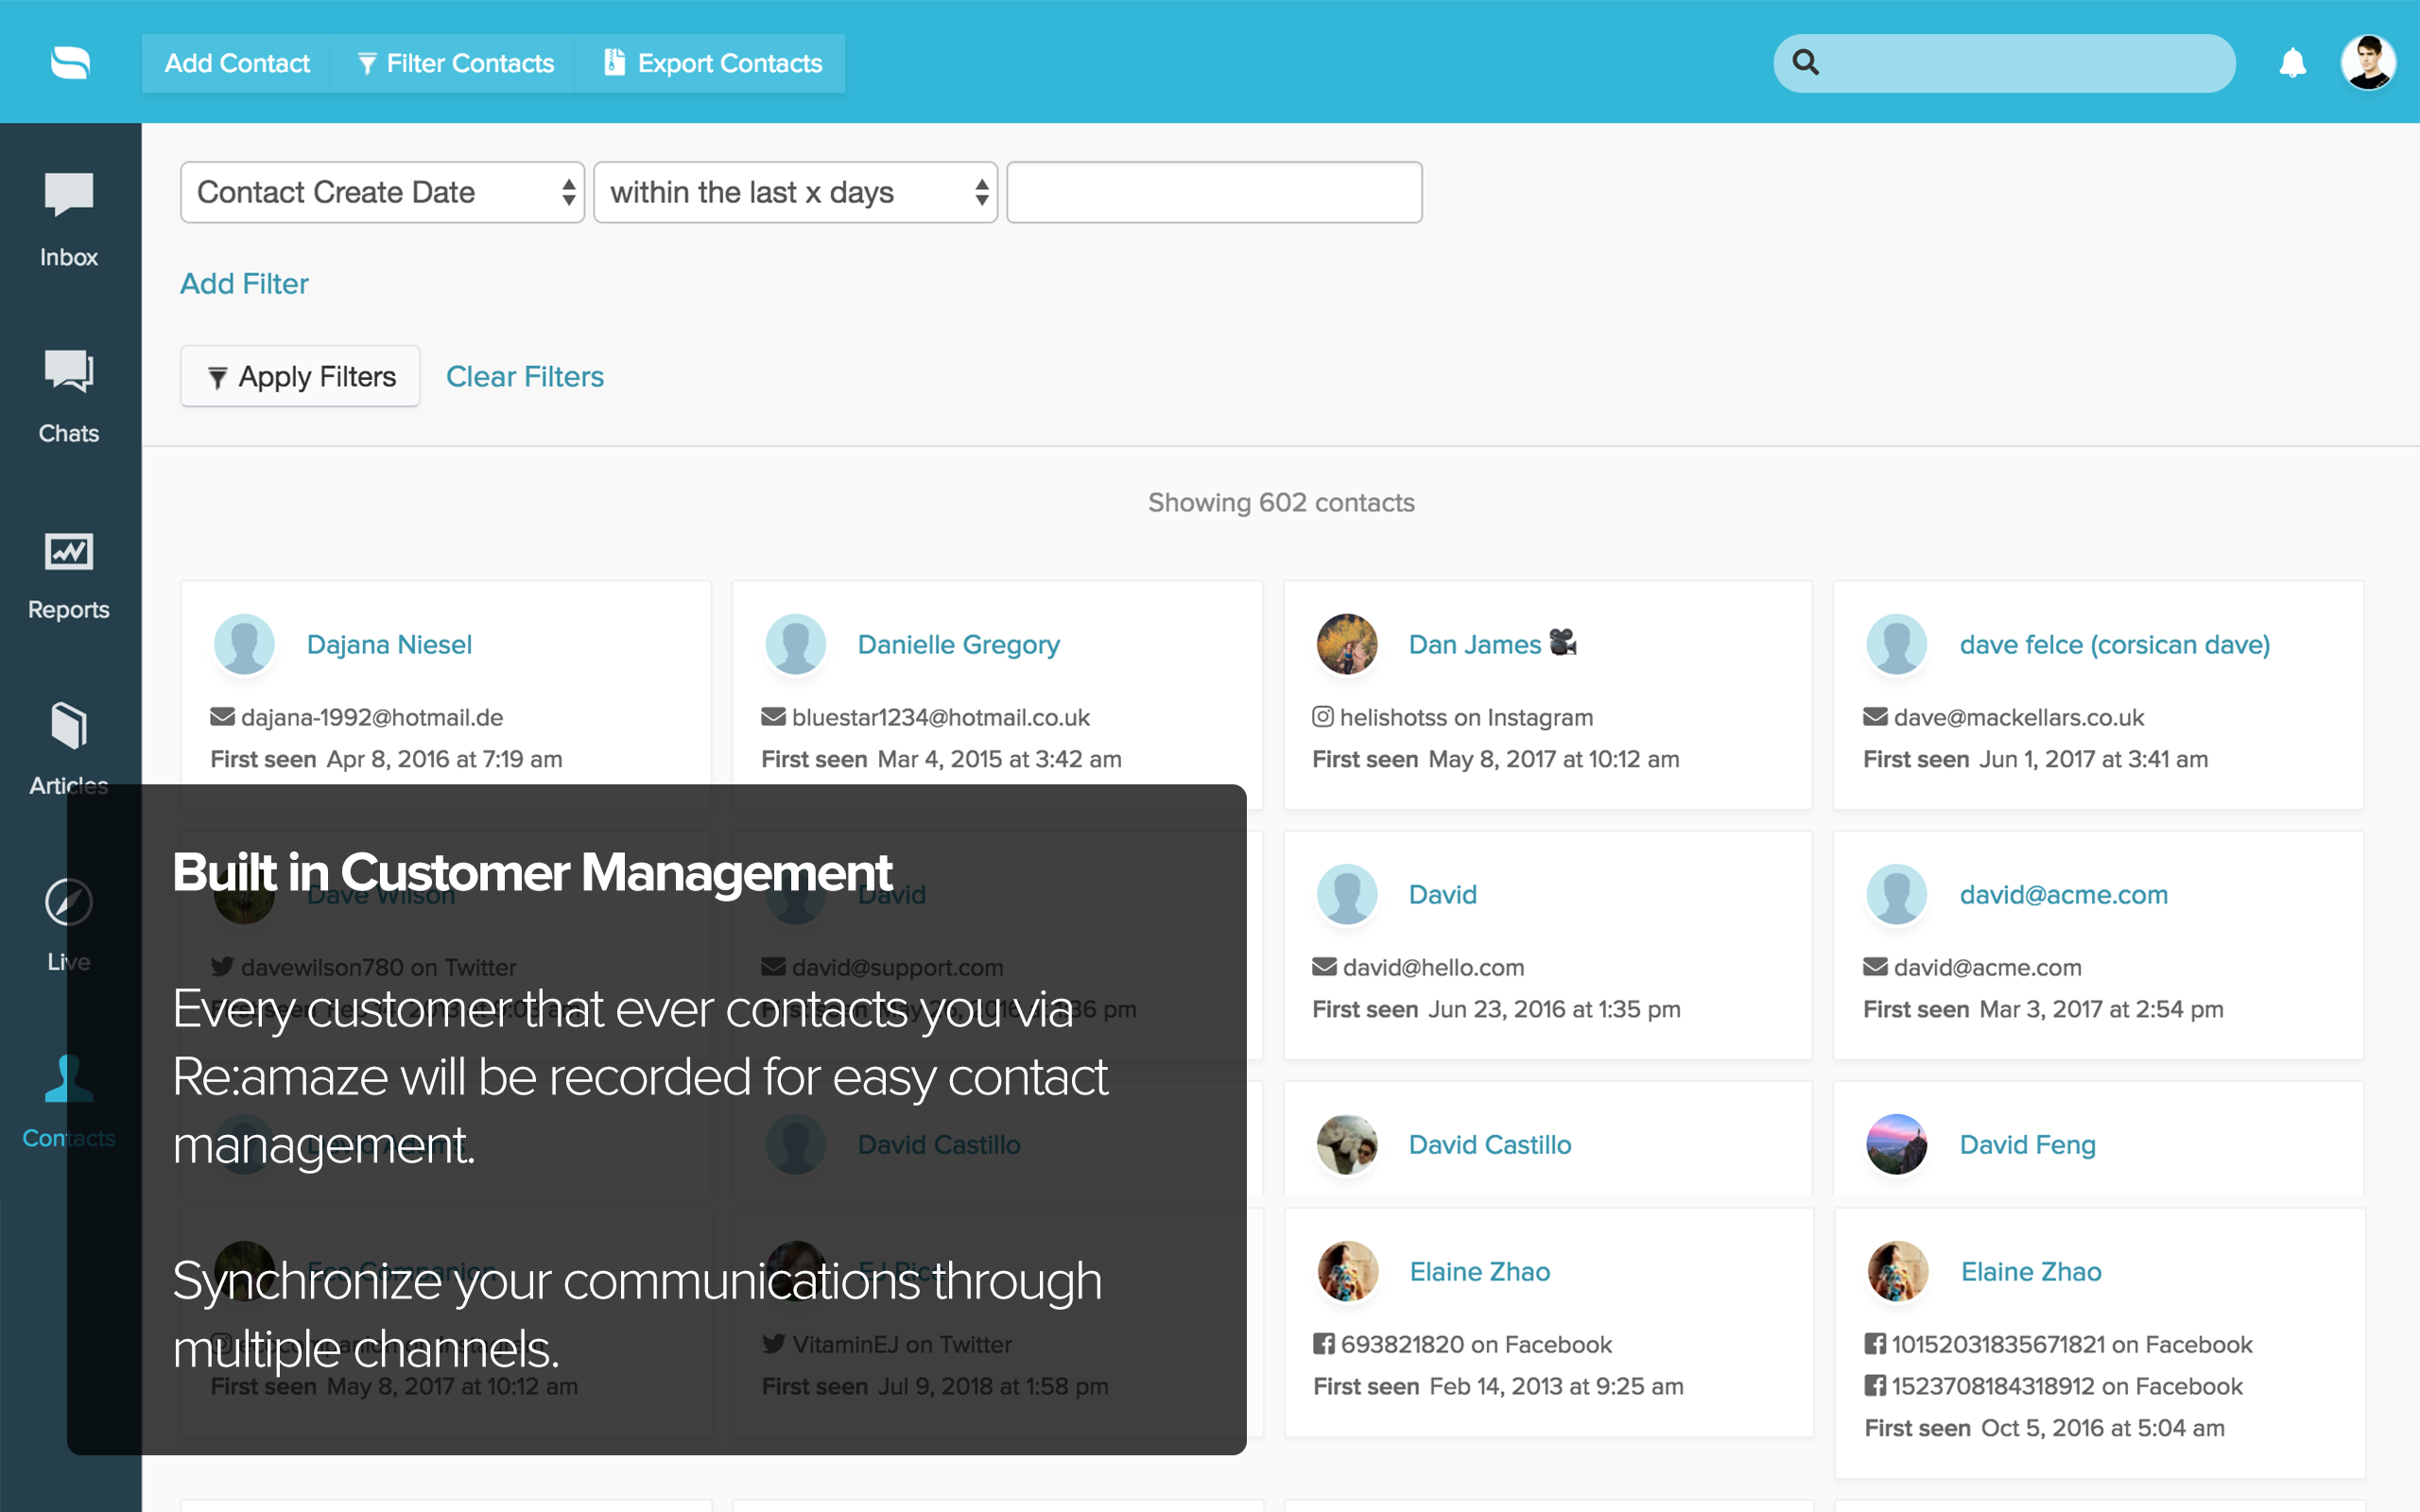
Task: Click Danielle Gregory placeholder avatar
Action: tap(795, 644)
